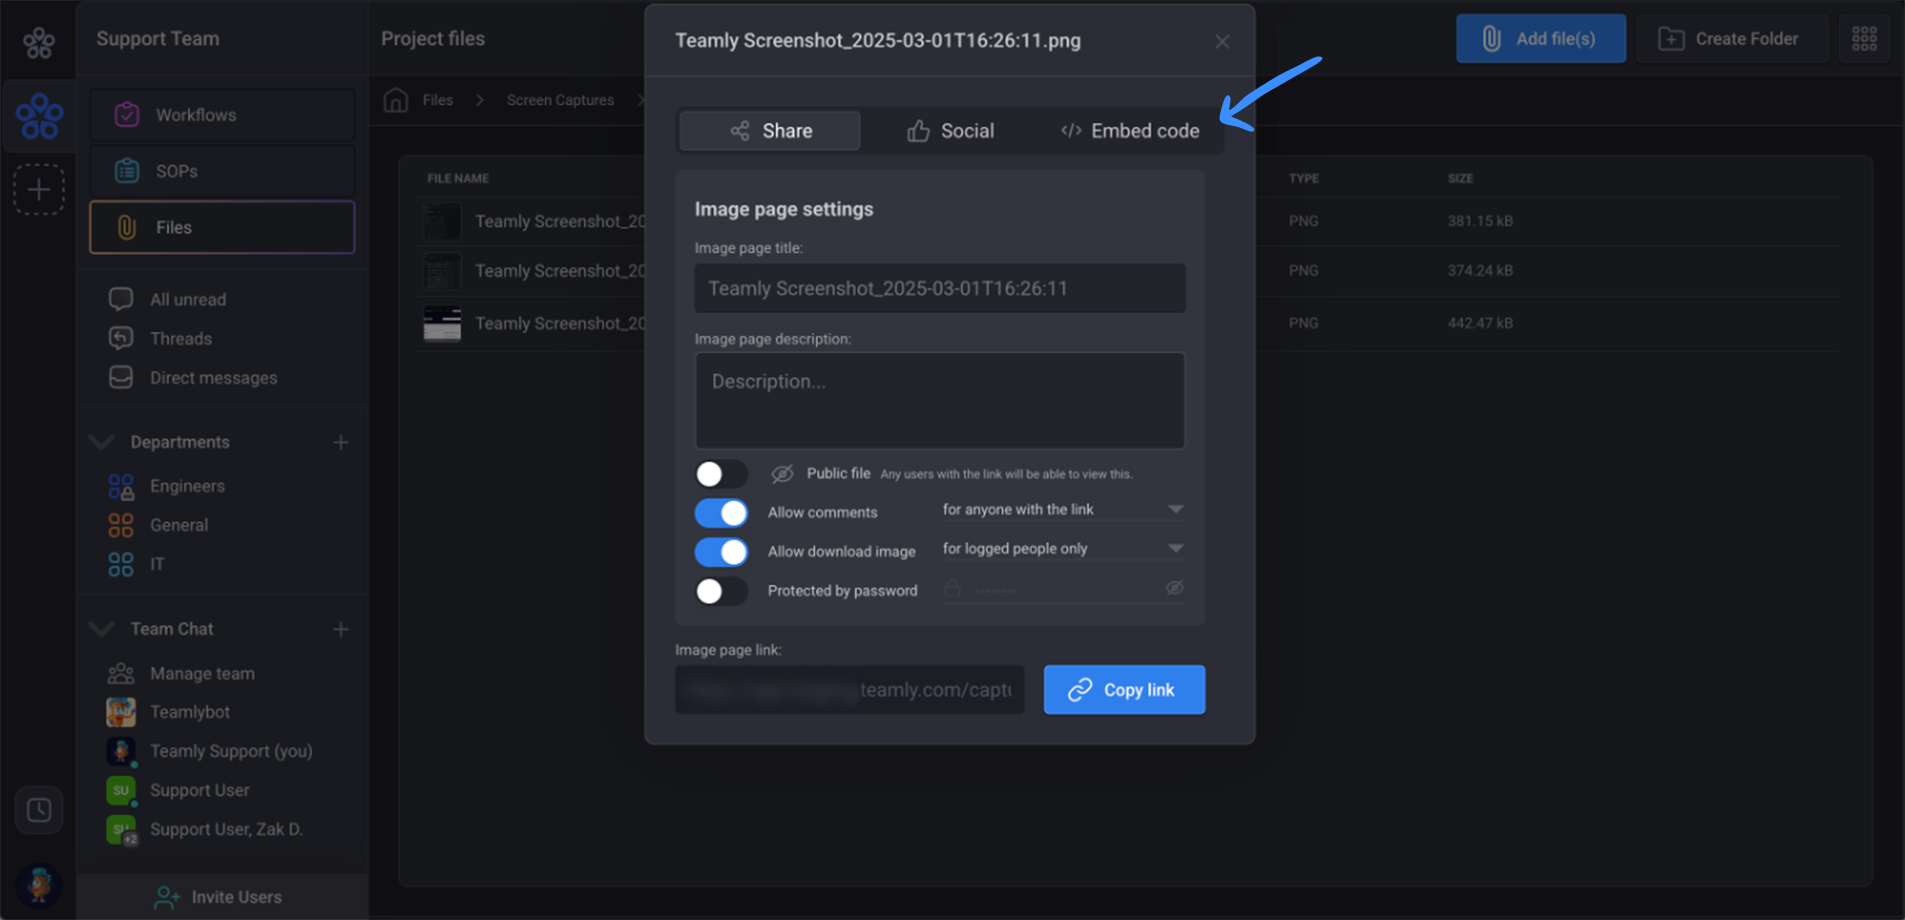The width and height of the screenshot is (1905, 920).
Task: Click the user avatar at bottom of rail
Action: pos(39,884)
